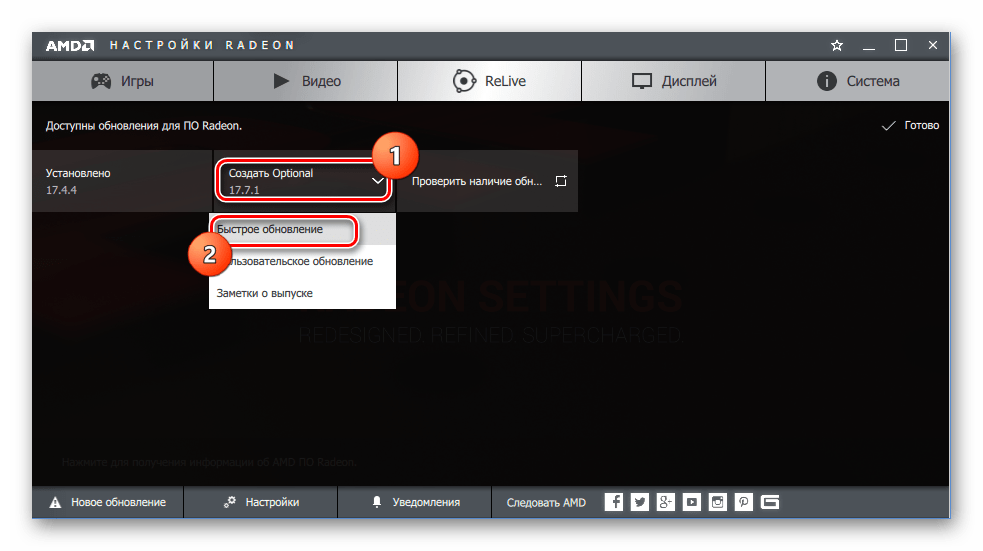Viewport: 983px width, 551px height.
Task: Open the Система tab
Action: pyautogui.click(x=858, y=81)
